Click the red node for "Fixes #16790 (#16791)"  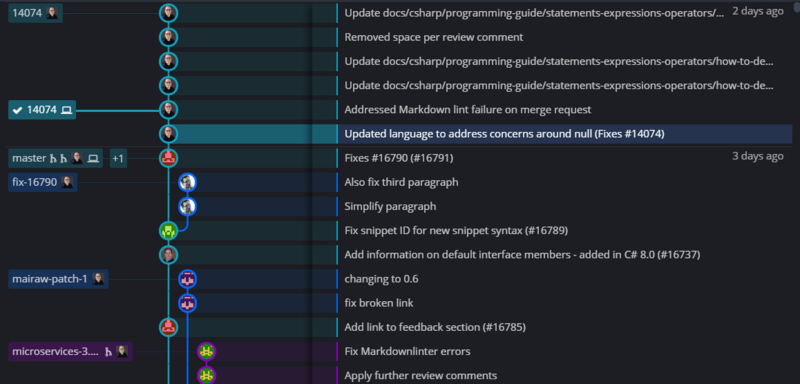(x=168, y=158)
